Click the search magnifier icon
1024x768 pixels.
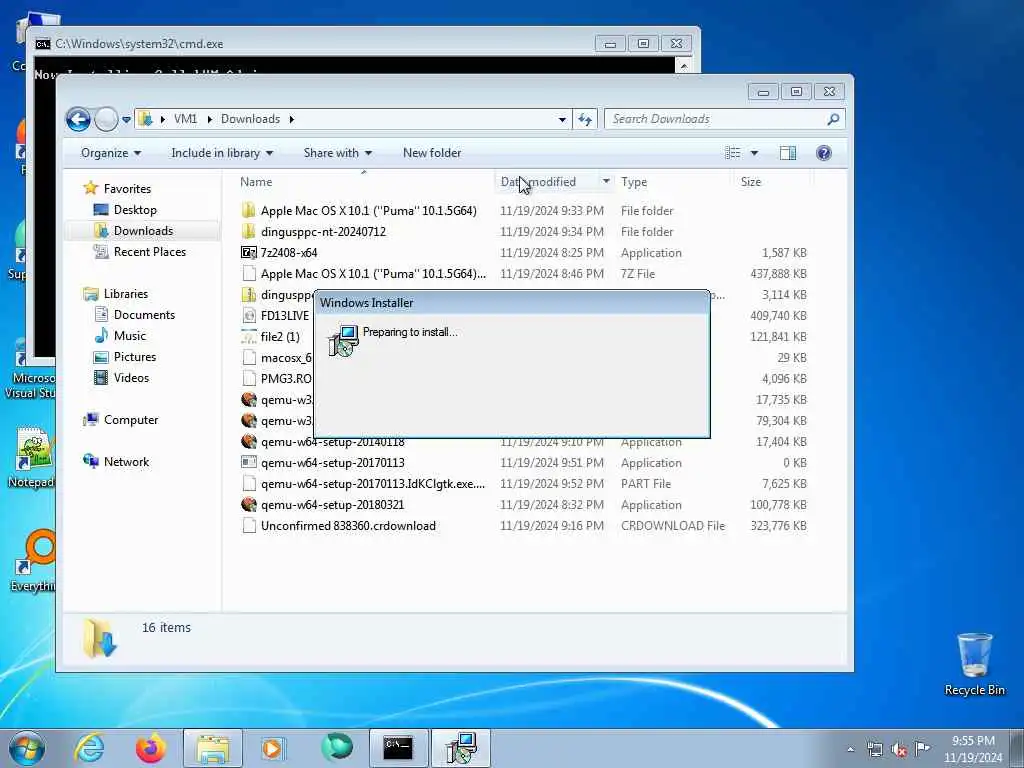click(833, 119)
